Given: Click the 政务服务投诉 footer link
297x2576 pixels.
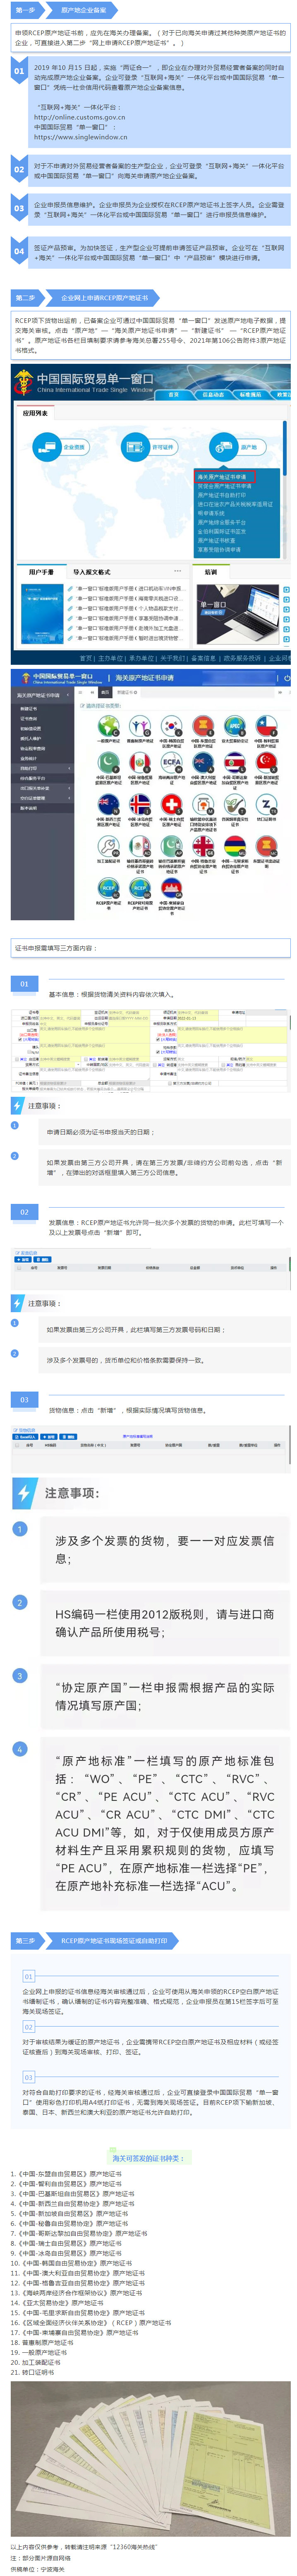Looking at the screenshot, I should tap(242, 658).
